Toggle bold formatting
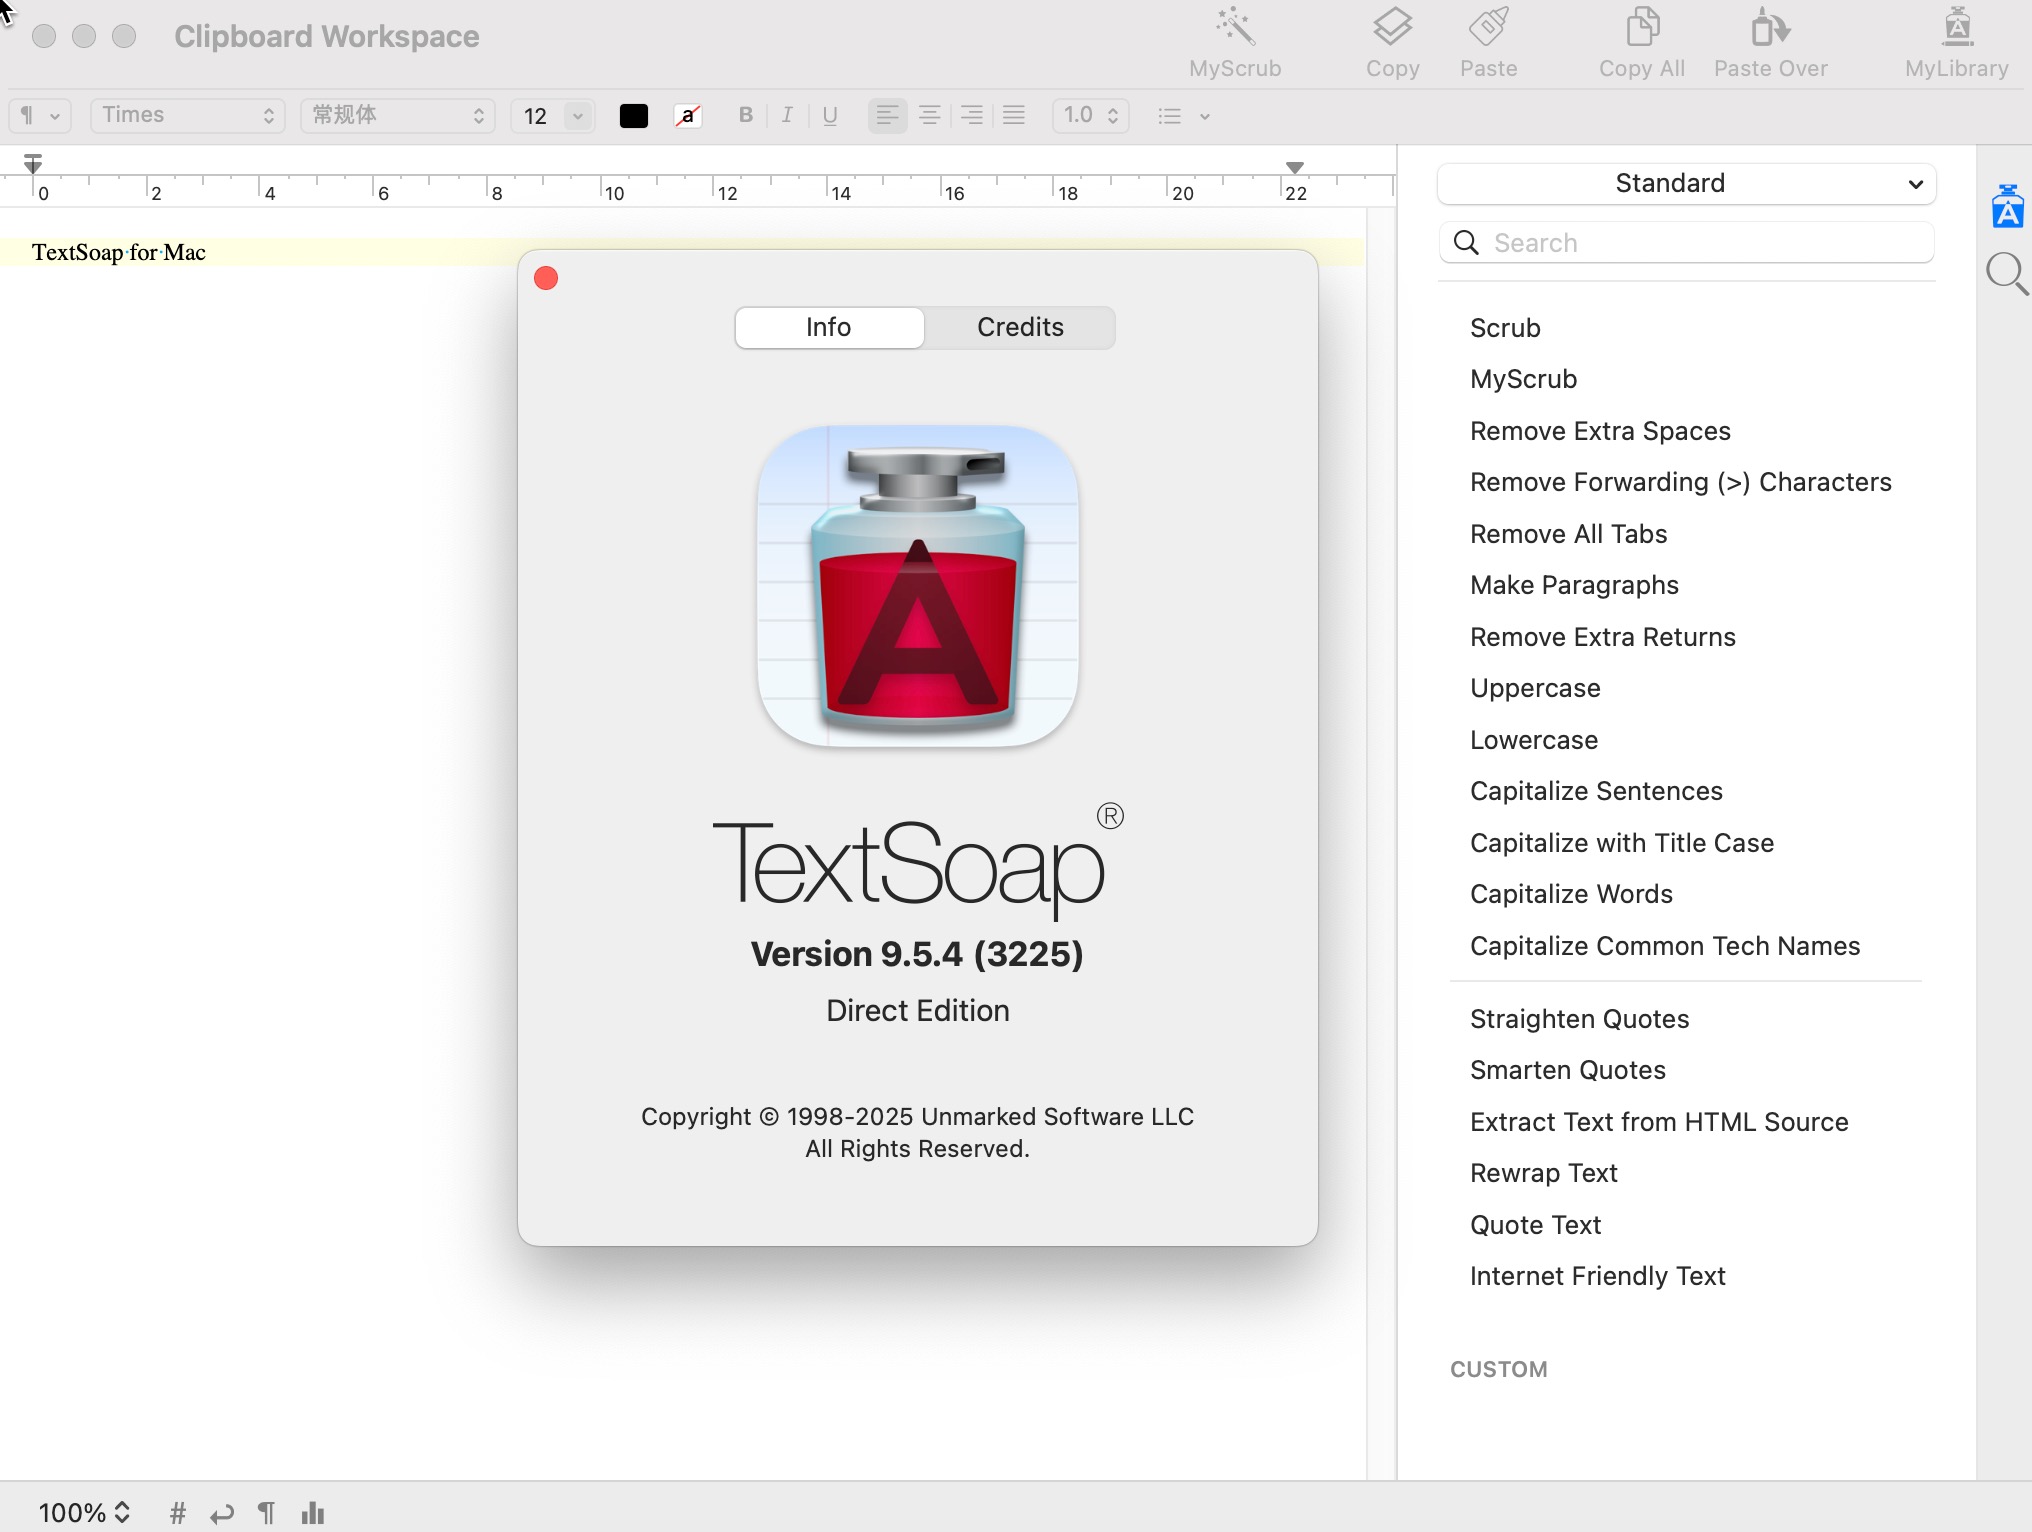The width and height of the screenshot is (2032, 1532). tap(745, 115)
